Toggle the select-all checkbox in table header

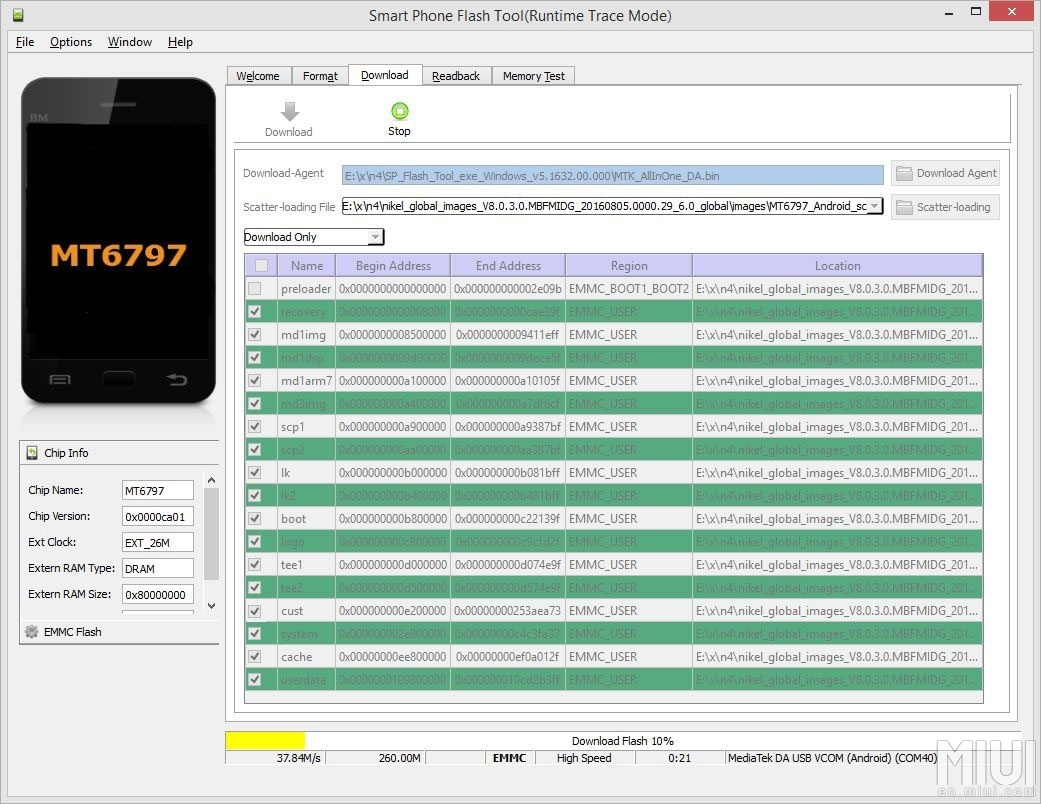coord(261,266)
